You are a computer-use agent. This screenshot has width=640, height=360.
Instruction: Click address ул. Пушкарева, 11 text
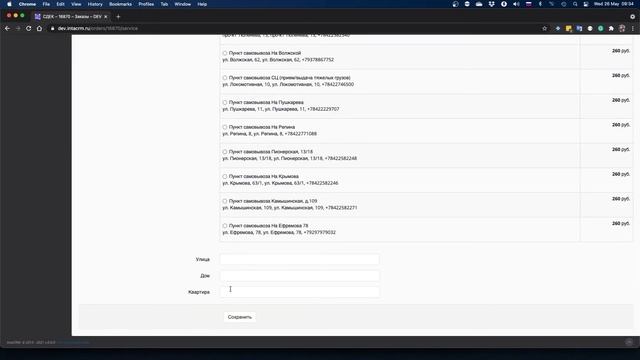click(281, 109)
